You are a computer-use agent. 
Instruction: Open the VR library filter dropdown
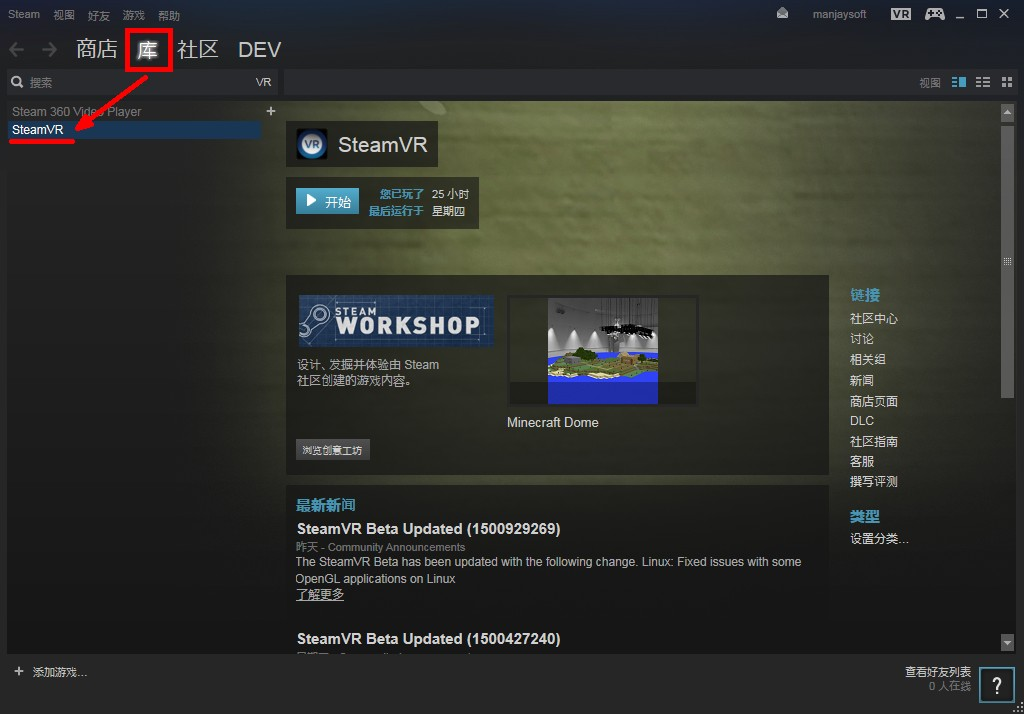263,82
